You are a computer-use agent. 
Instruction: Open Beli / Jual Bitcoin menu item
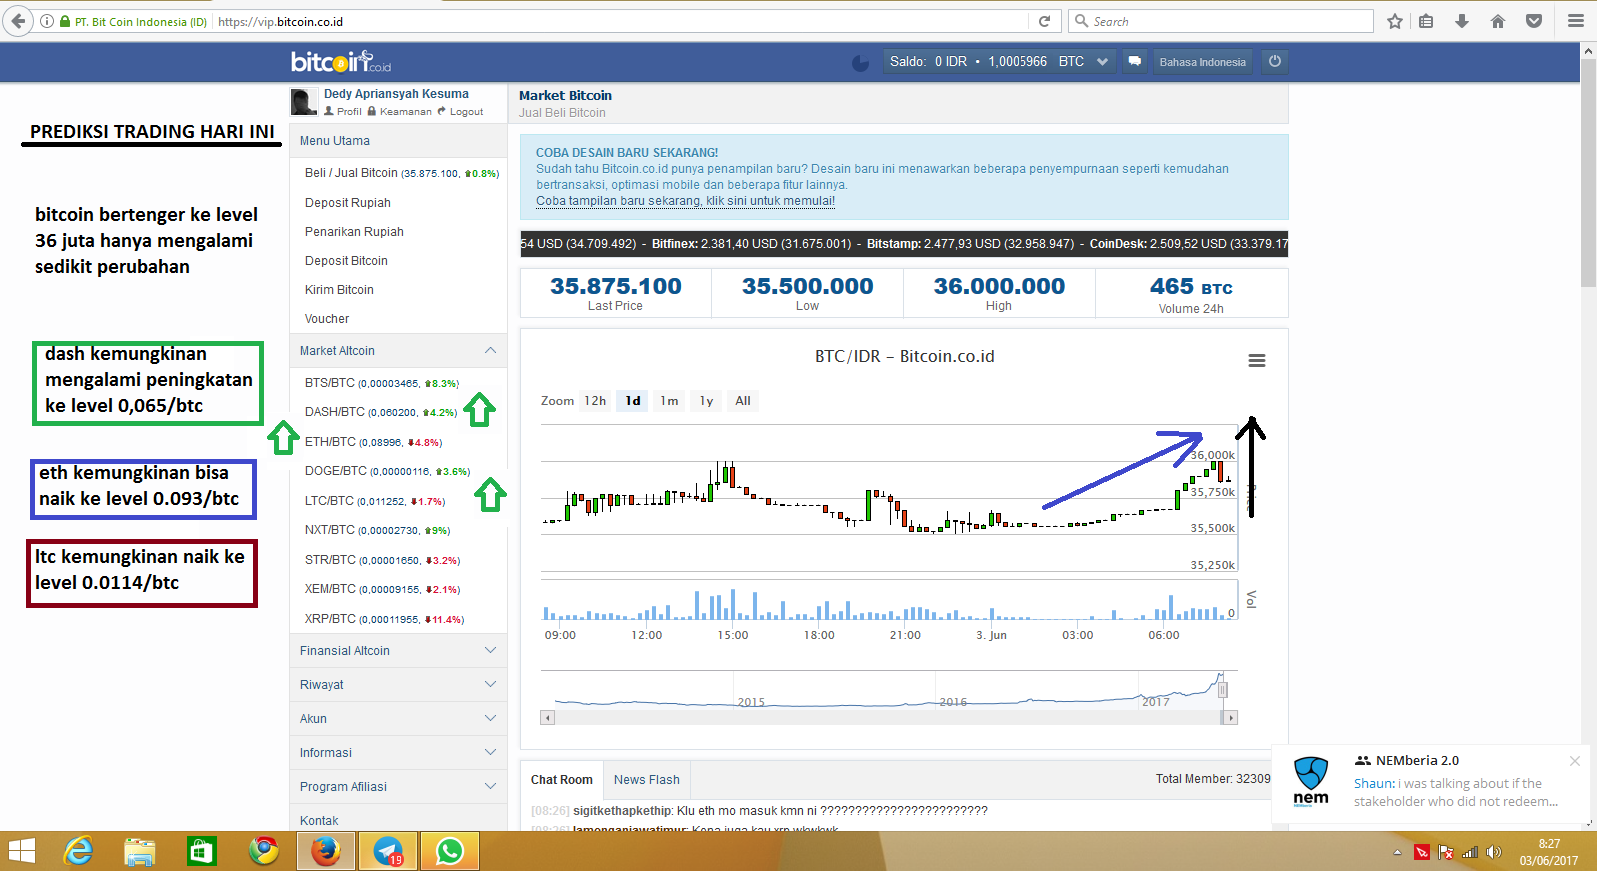point(402,173)
